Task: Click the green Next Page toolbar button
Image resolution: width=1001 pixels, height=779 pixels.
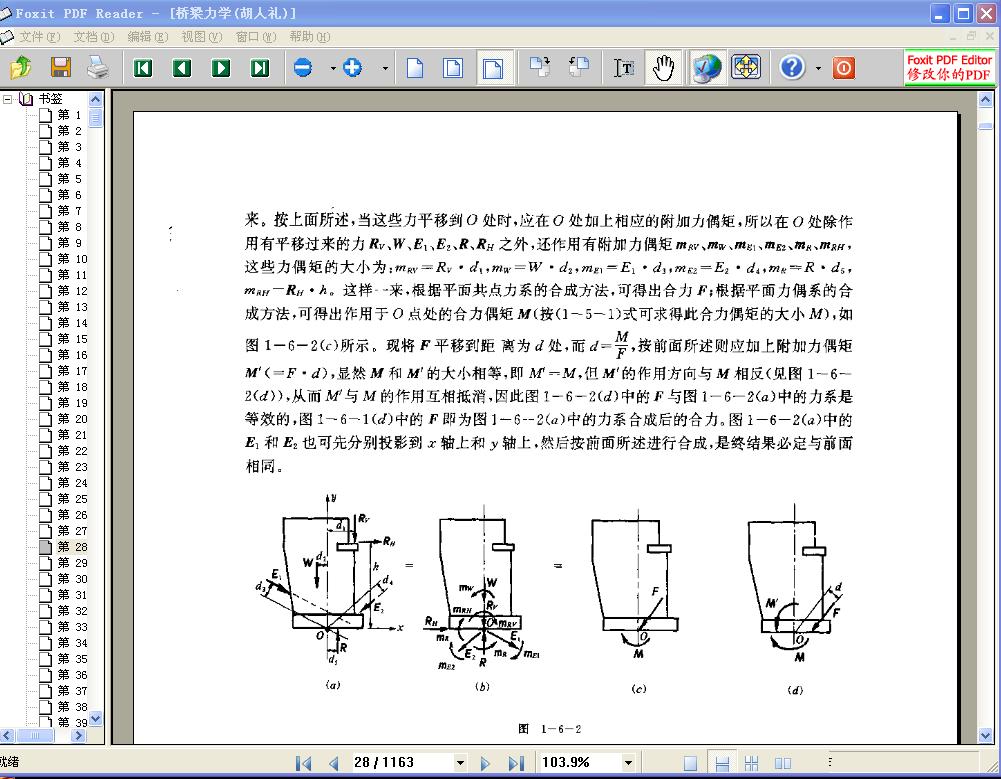Action: click(221, 68)
